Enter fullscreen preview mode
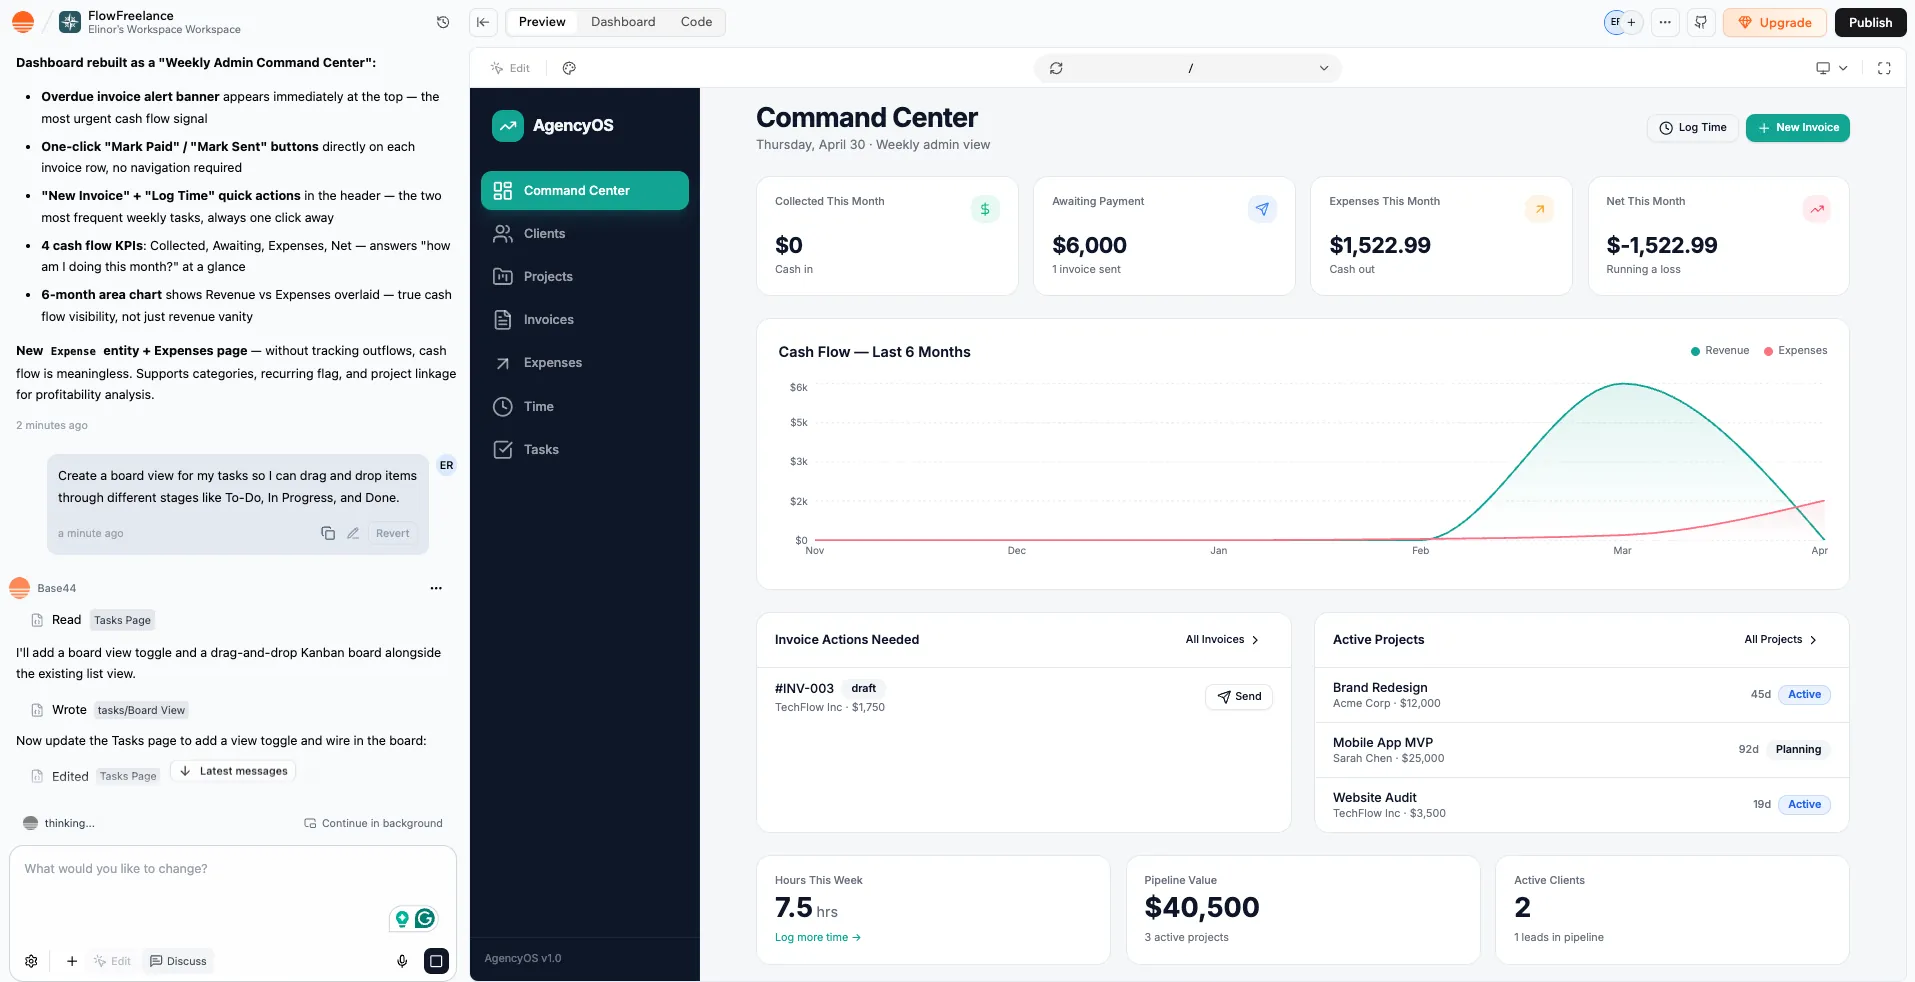Viewport: 1915px width, 982px height. coord(1884,68)
